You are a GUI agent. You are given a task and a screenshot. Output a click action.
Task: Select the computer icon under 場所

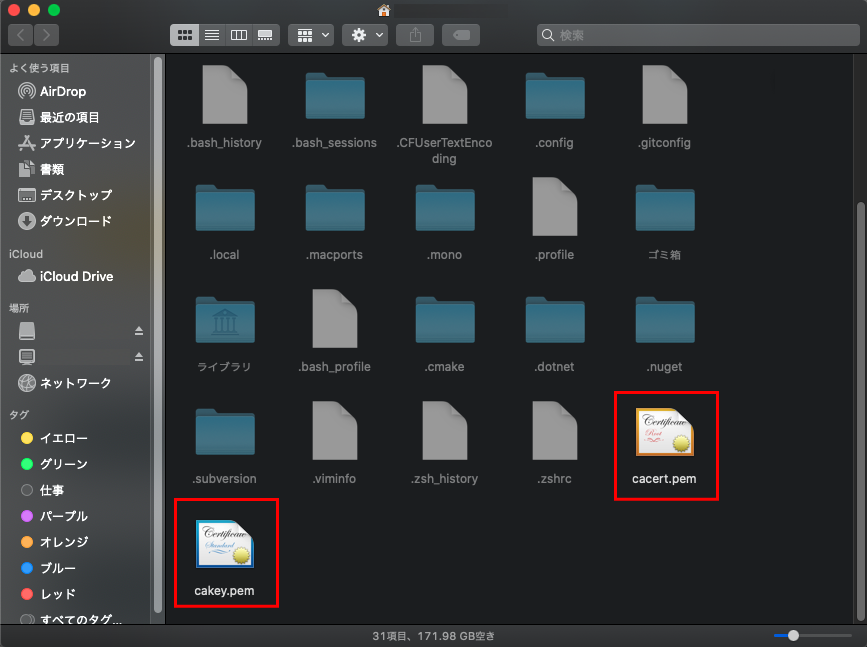pos(27,357)
